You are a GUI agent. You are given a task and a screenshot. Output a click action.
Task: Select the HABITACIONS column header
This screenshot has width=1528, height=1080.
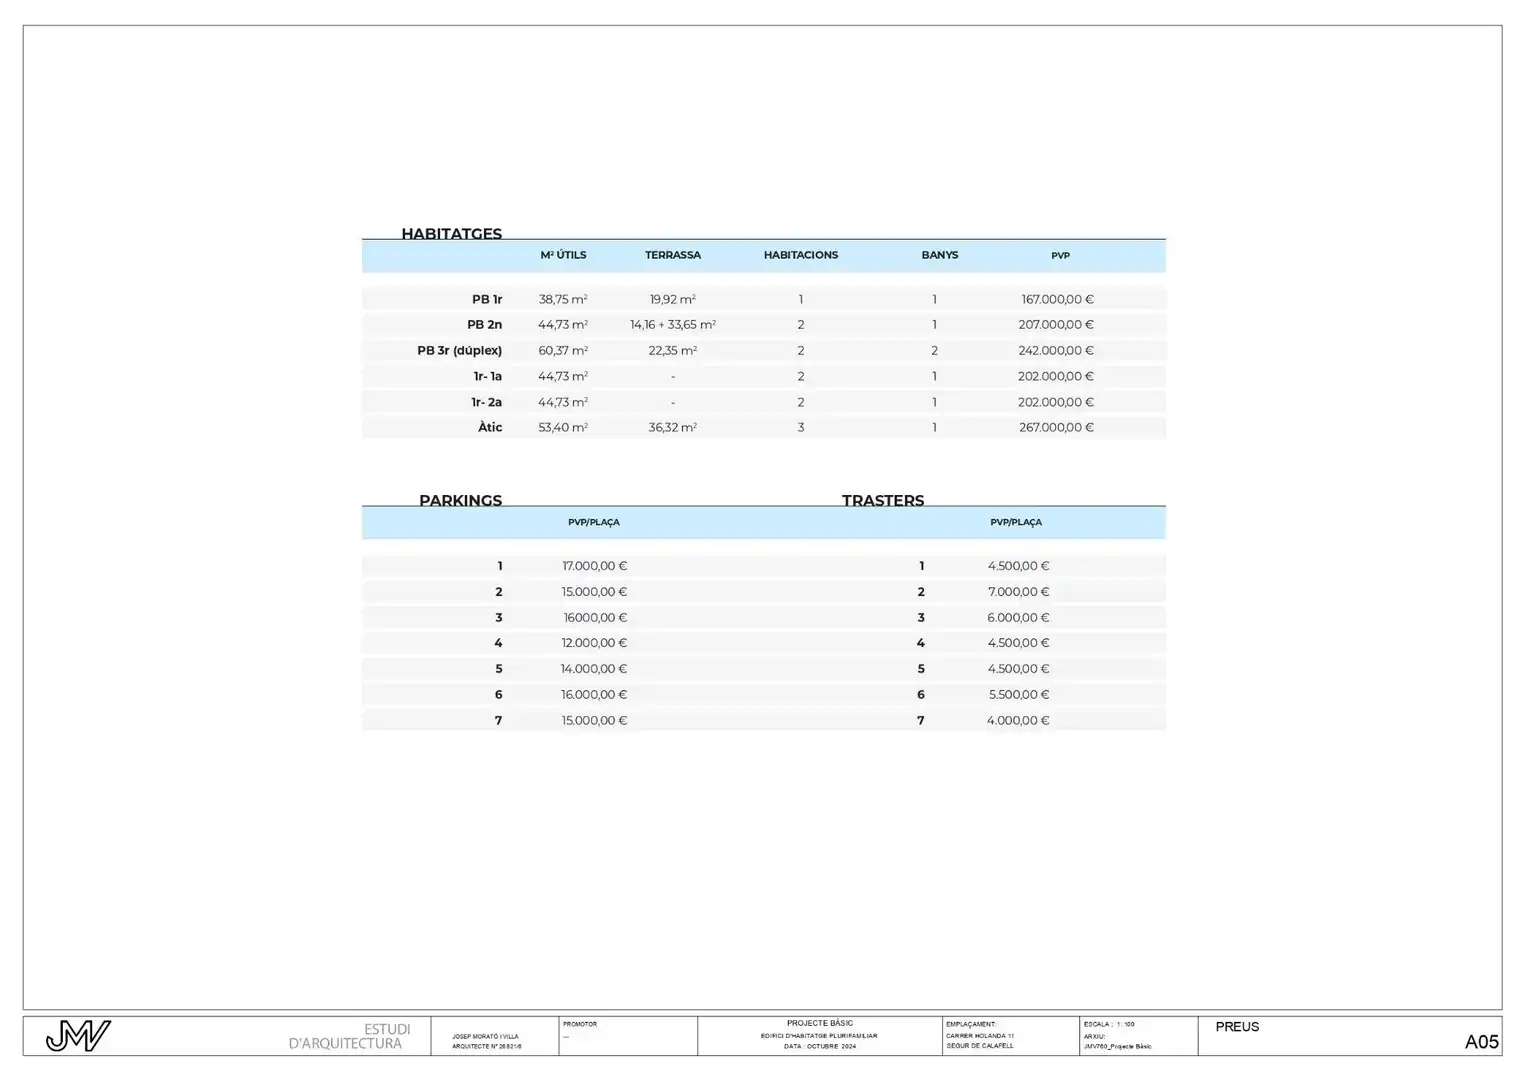[x=801, y=255]
